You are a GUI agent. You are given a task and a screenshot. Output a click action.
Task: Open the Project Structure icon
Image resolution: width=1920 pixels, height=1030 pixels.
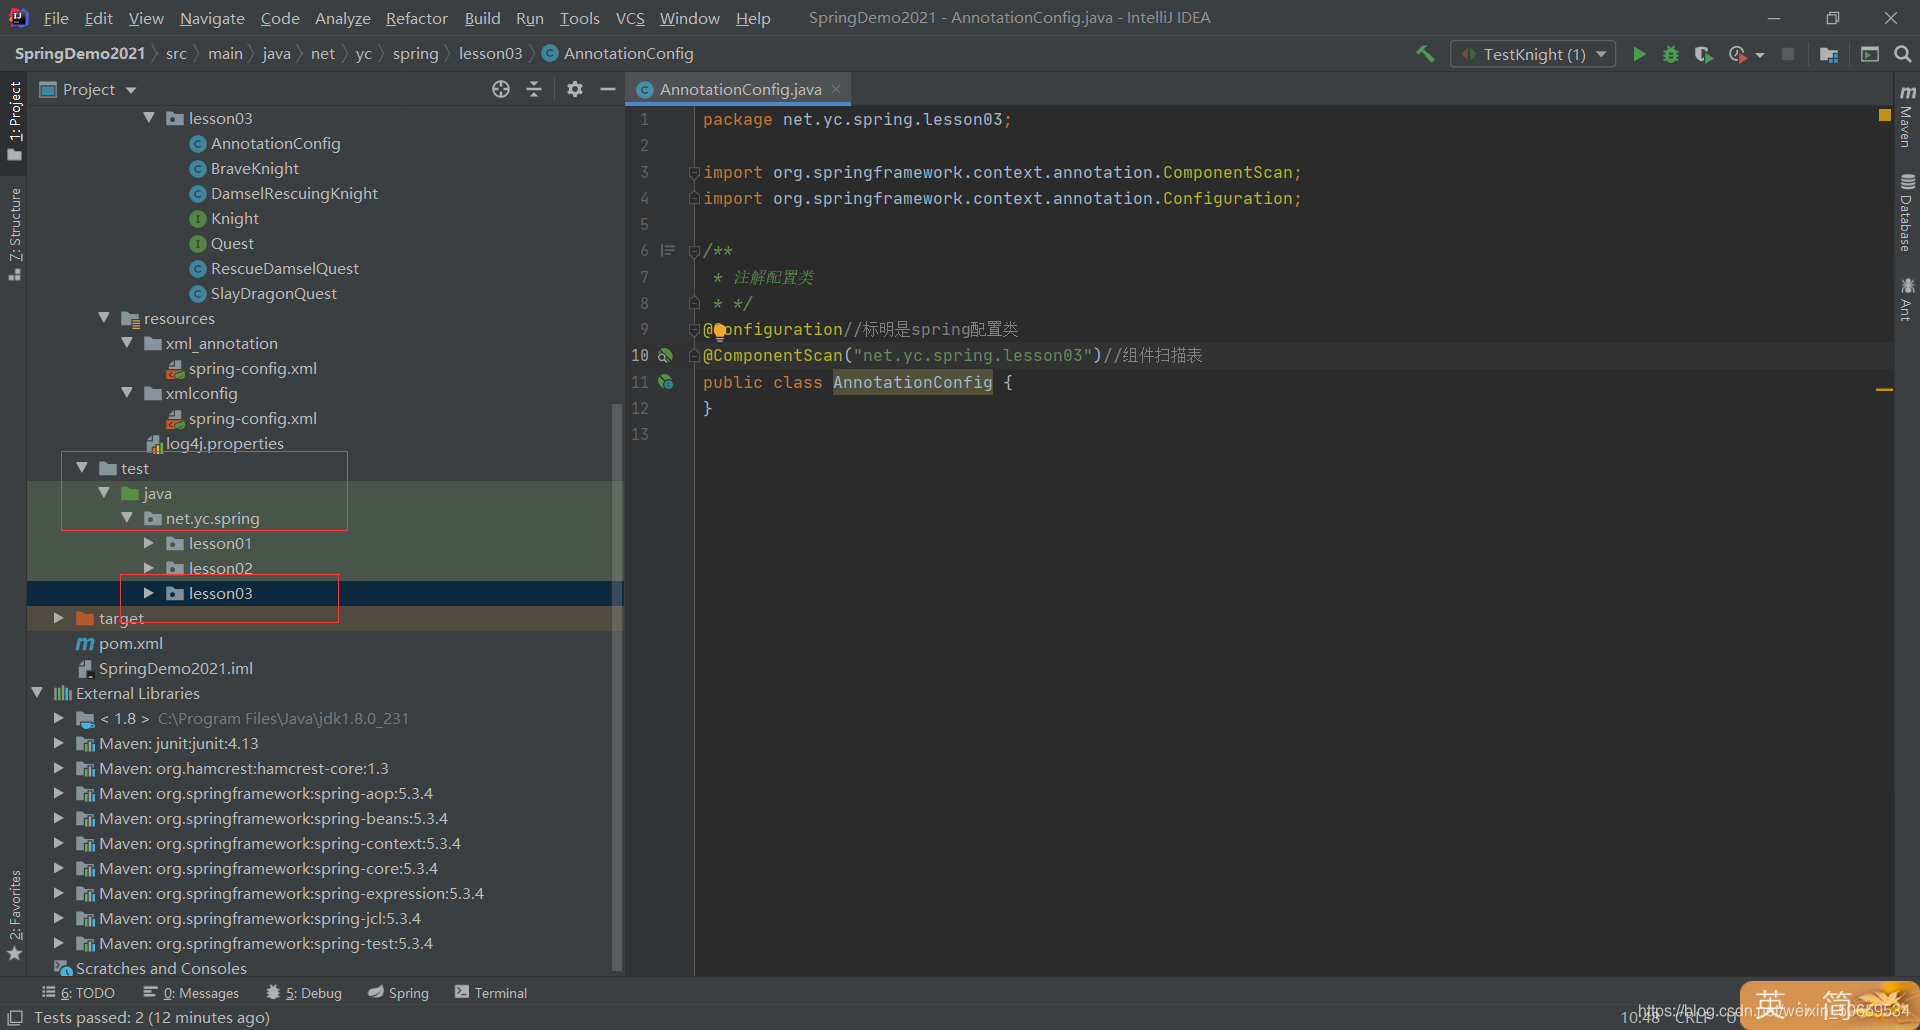click(x=1829, y=54)
